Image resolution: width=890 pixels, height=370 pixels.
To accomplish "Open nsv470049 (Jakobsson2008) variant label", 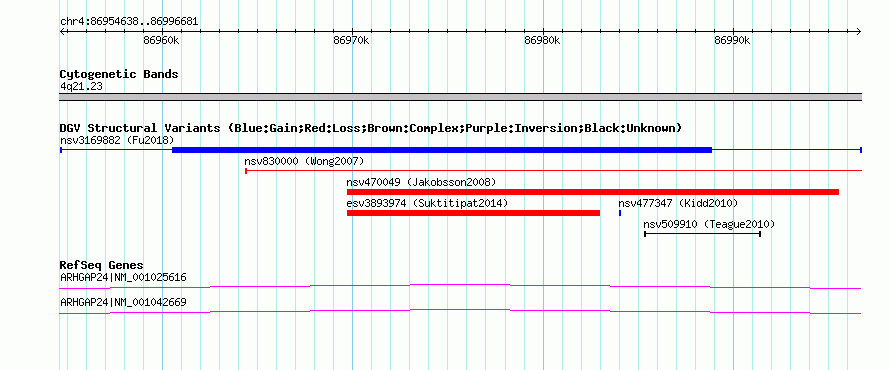I will pyautogui.click(x=421, y=182).
